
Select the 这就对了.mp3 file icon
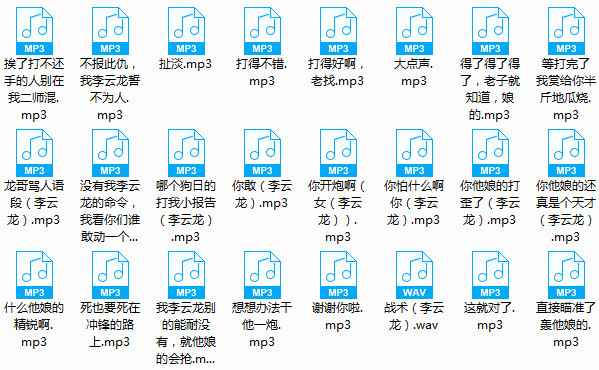490,275
